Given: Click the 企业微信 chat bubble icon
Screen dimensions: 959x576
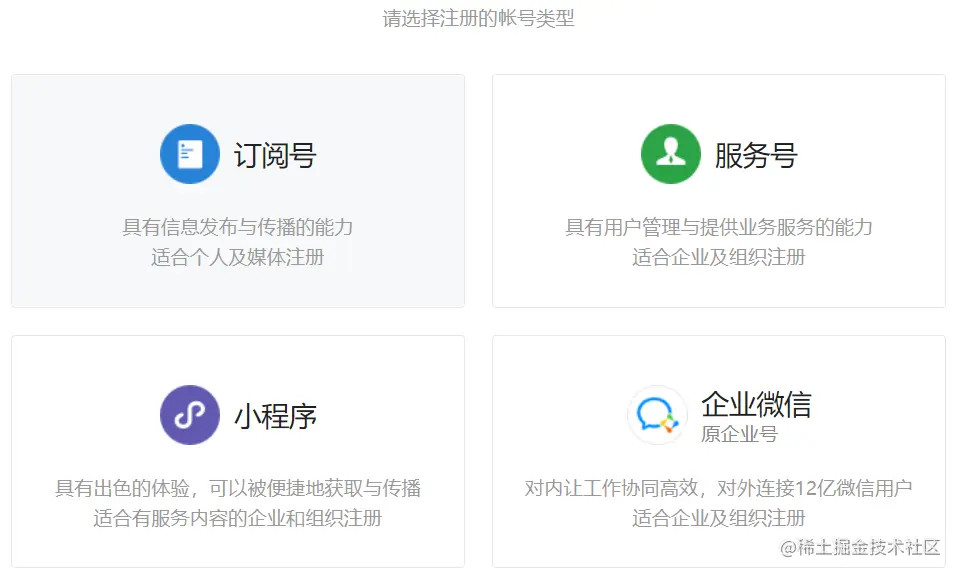Looking at the screenshot, I should 657,415.
